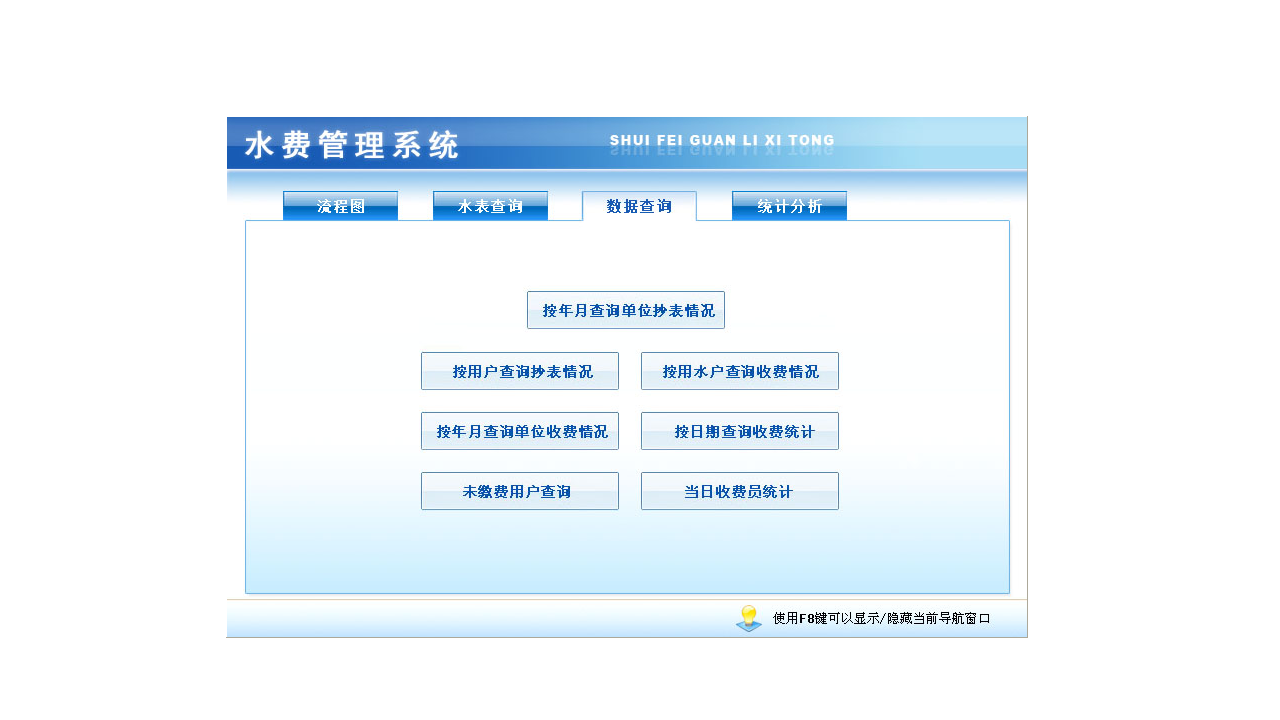Screen dimensions: 1280x720
Task: Open 按用水户查询收费情况 query
Action: tap(739, 371)
